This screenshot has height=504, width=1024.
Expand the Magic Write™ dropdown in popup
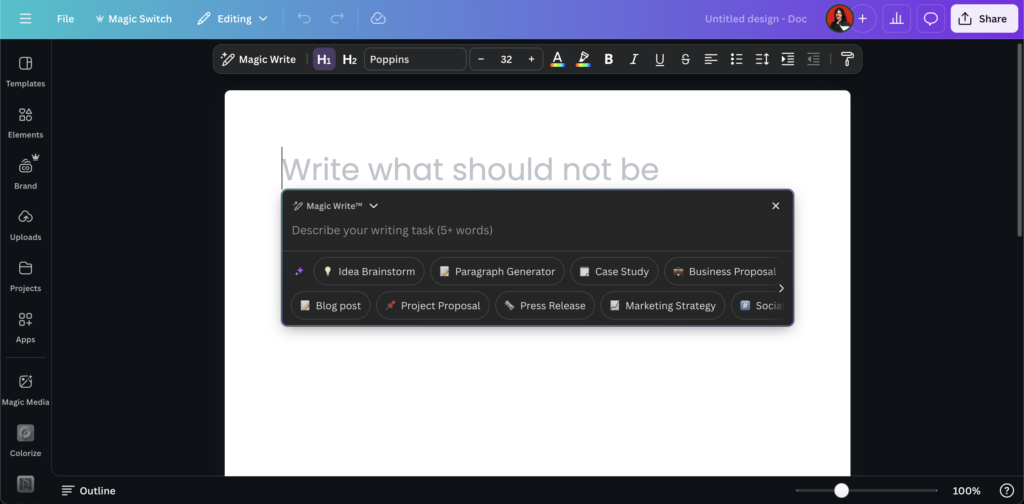coord(336,206)
